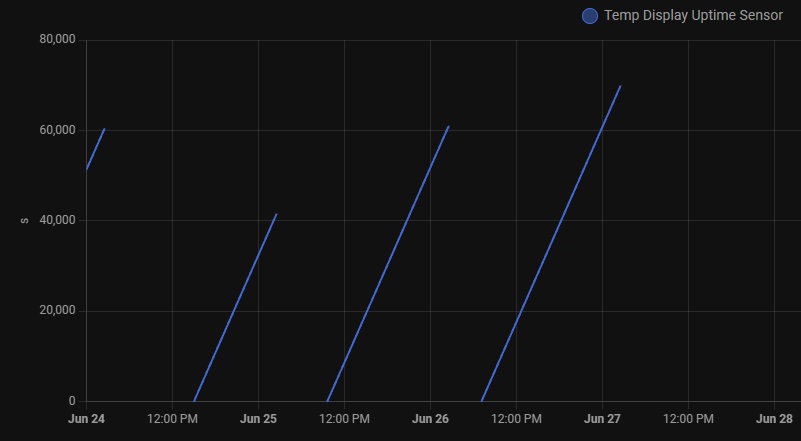Screen dimensions: 801x441
Task: Click the 80,000 y-axis label
Action: pyautogui.click(x=57, y=39)
